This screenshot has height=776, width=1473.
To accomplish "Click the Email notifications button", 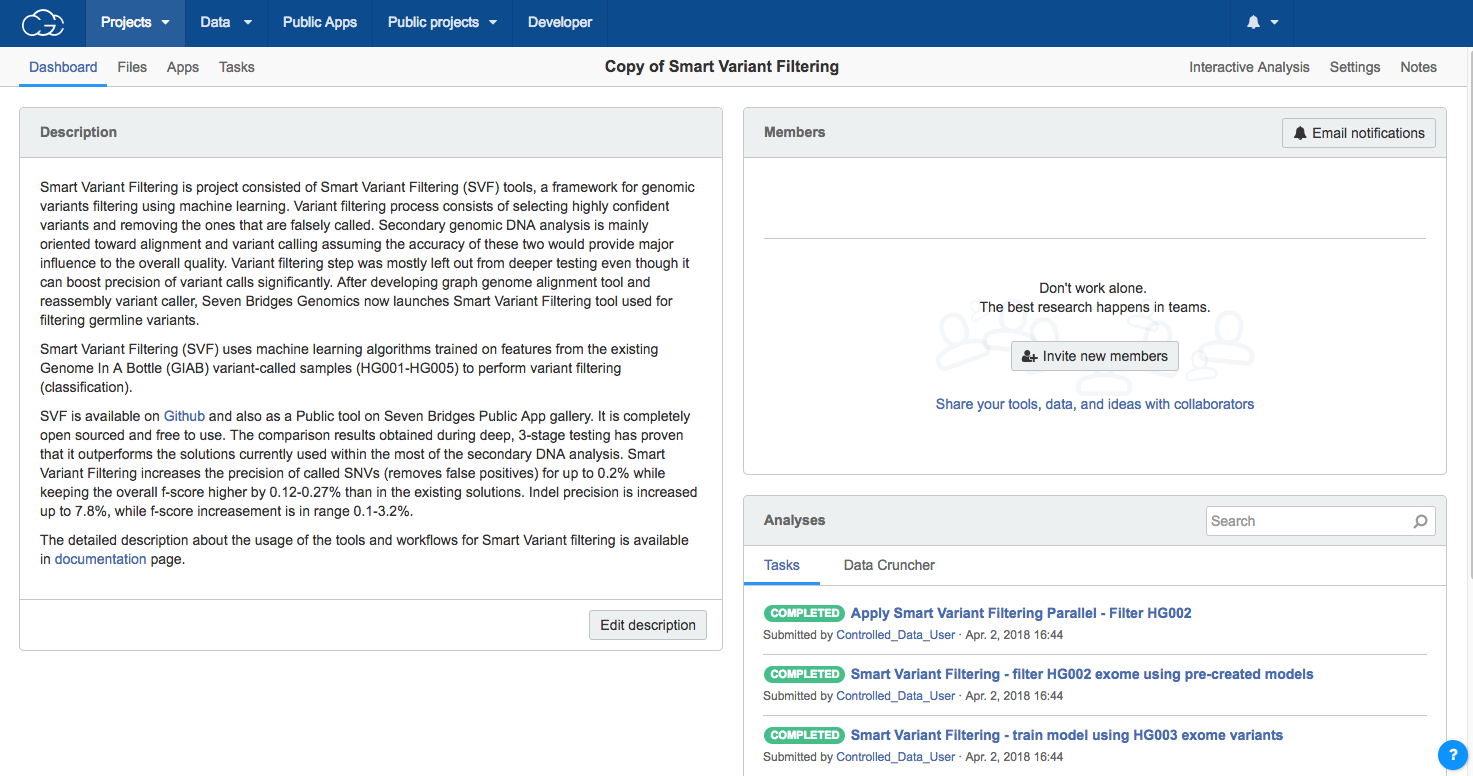I will click(x=1359, y=133).
